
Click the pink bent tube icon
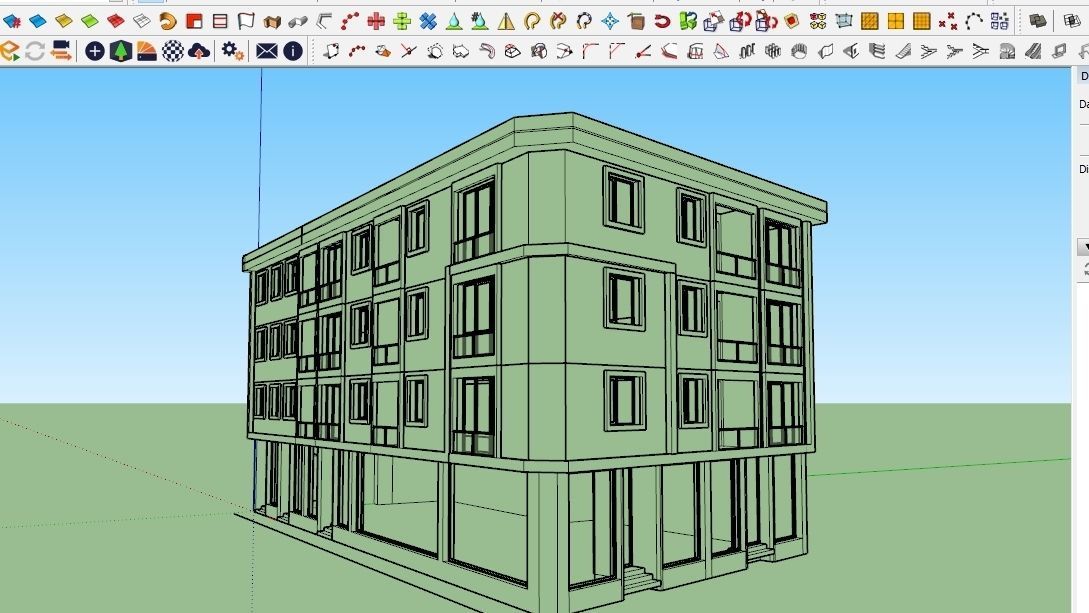coord(487,51)
